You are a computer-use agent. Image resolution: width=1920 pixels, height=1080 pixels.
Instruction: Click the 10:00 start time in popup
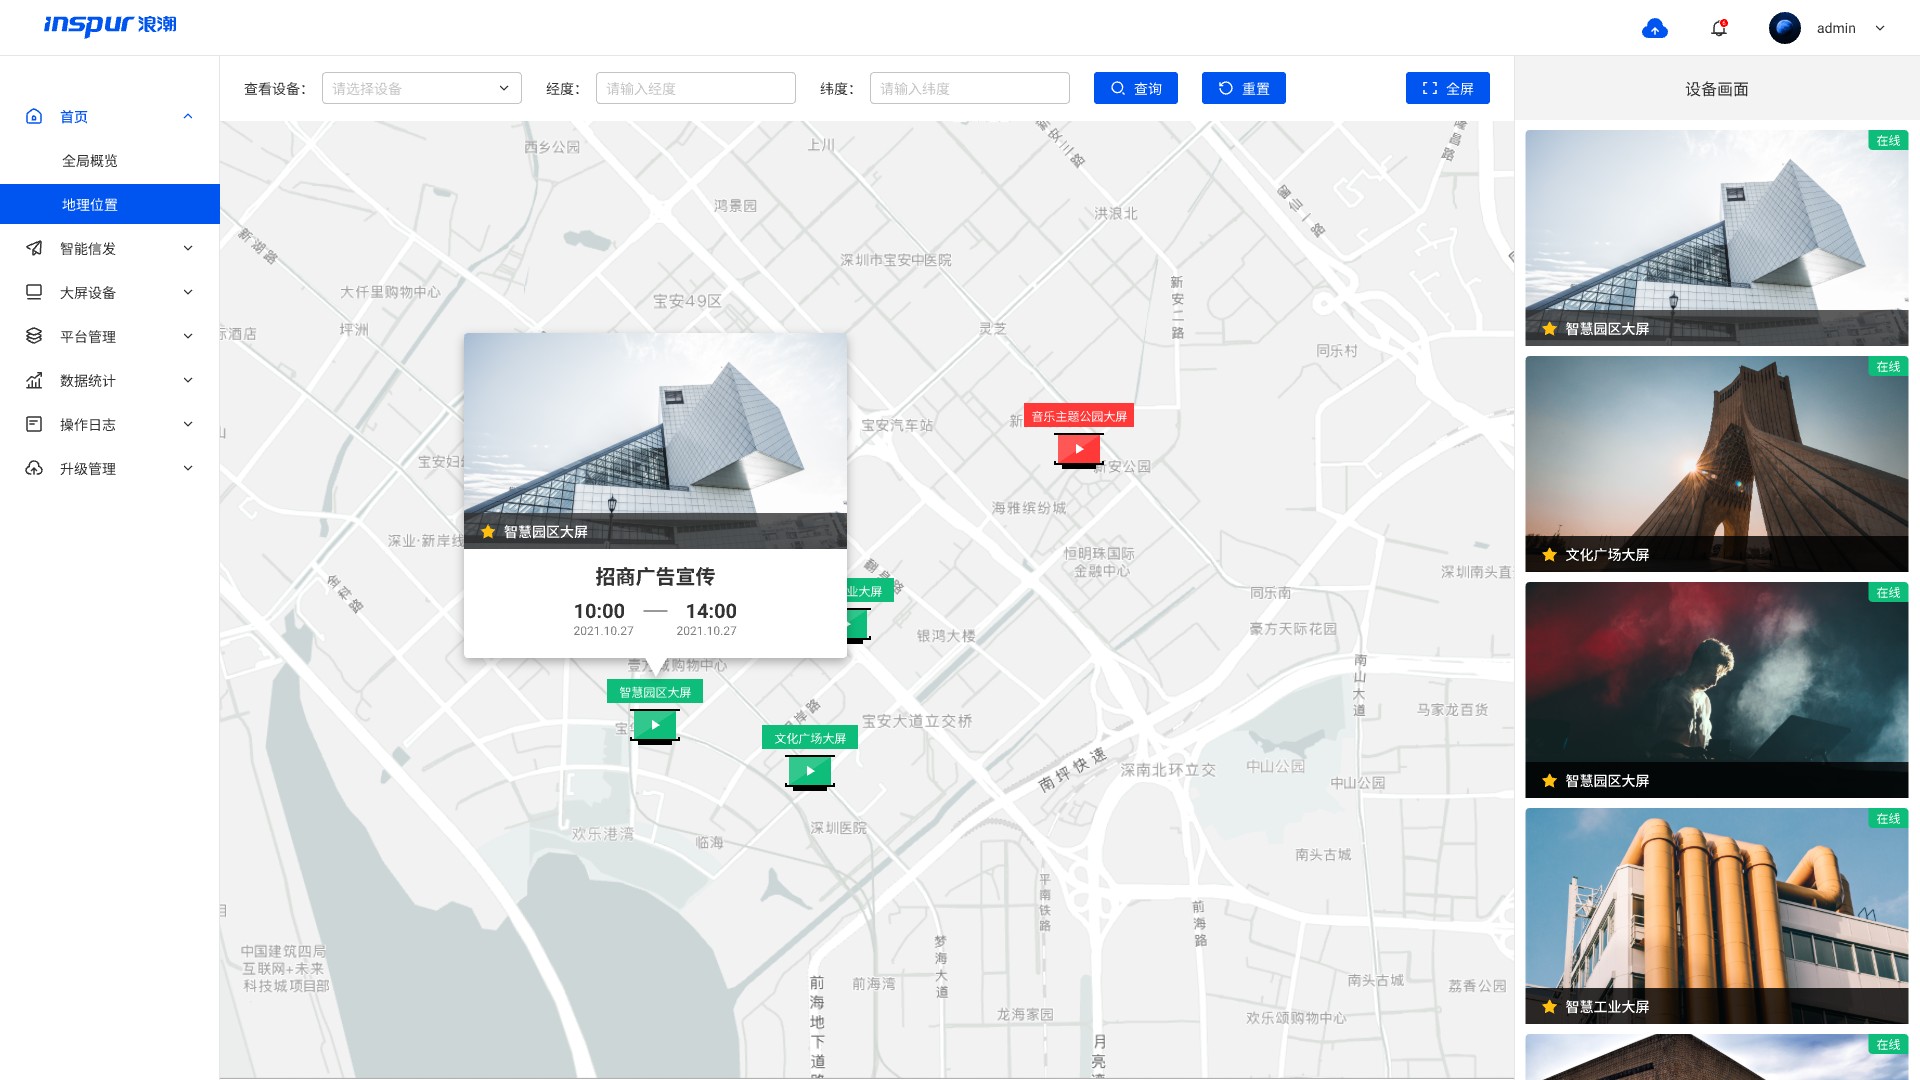click(599, 611)
